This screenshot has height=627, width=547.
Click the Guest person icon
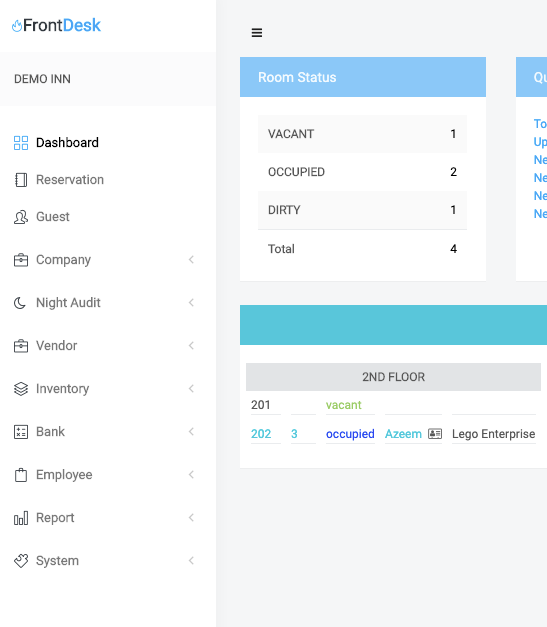coord(21,217)
